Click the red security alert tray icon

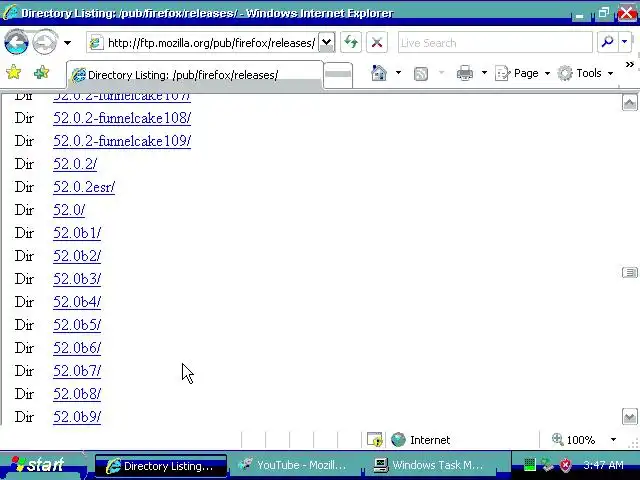(566, 464)
